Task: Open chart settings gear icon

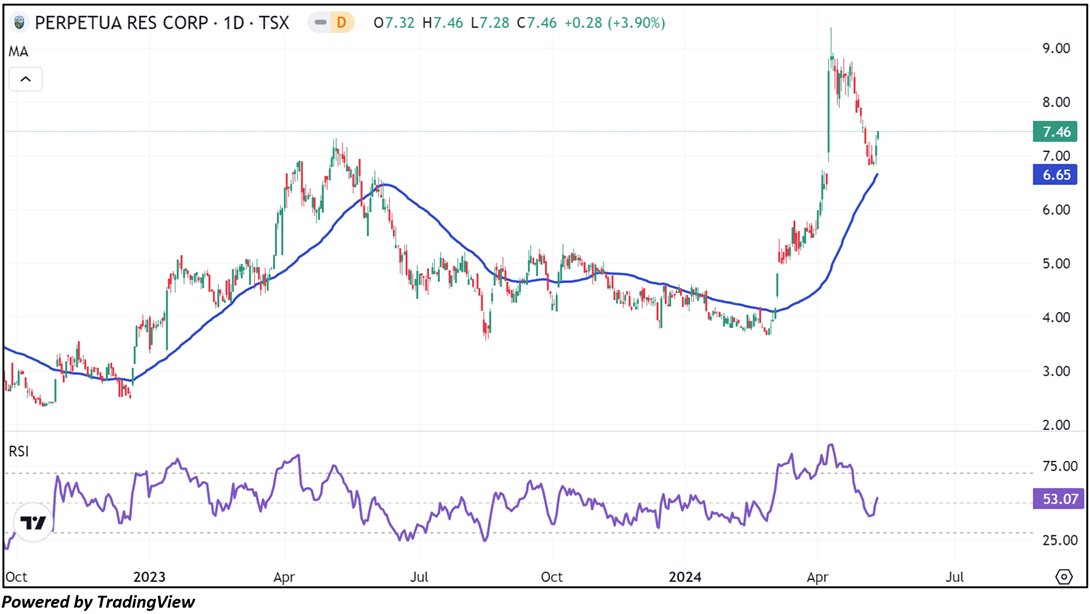Action: point(1064,576)
